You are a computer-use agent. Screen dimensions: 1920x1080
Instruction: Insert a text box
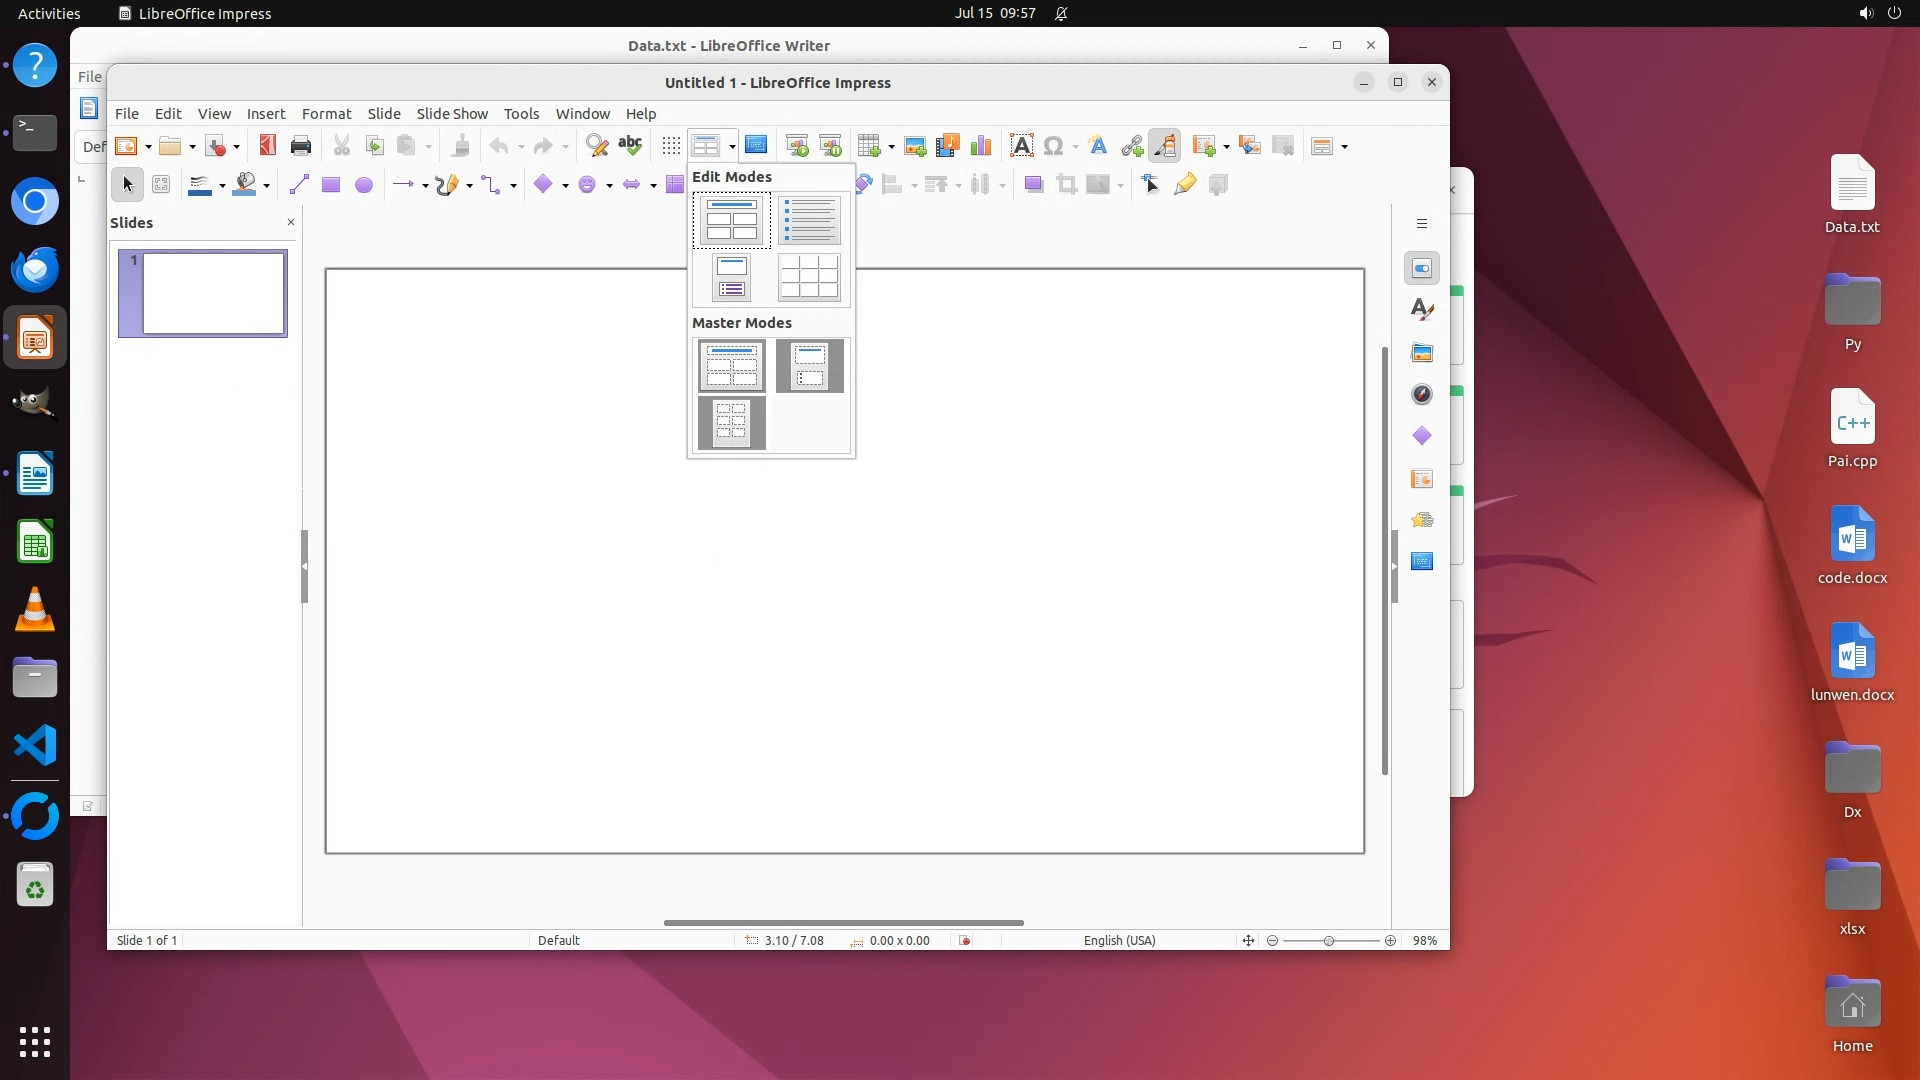(x=1021, y=146)
